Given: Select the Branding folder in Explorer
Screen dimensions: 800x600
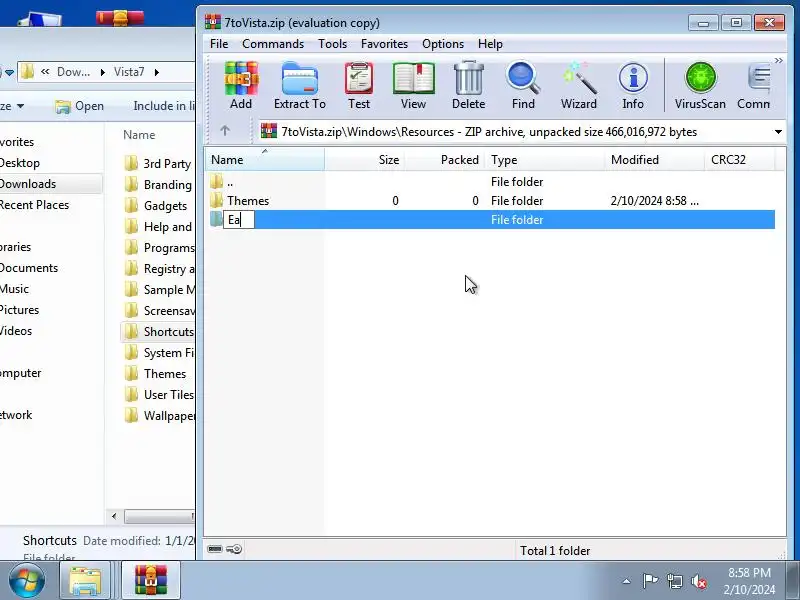Looking at the screenshot, I should (159, 185).
